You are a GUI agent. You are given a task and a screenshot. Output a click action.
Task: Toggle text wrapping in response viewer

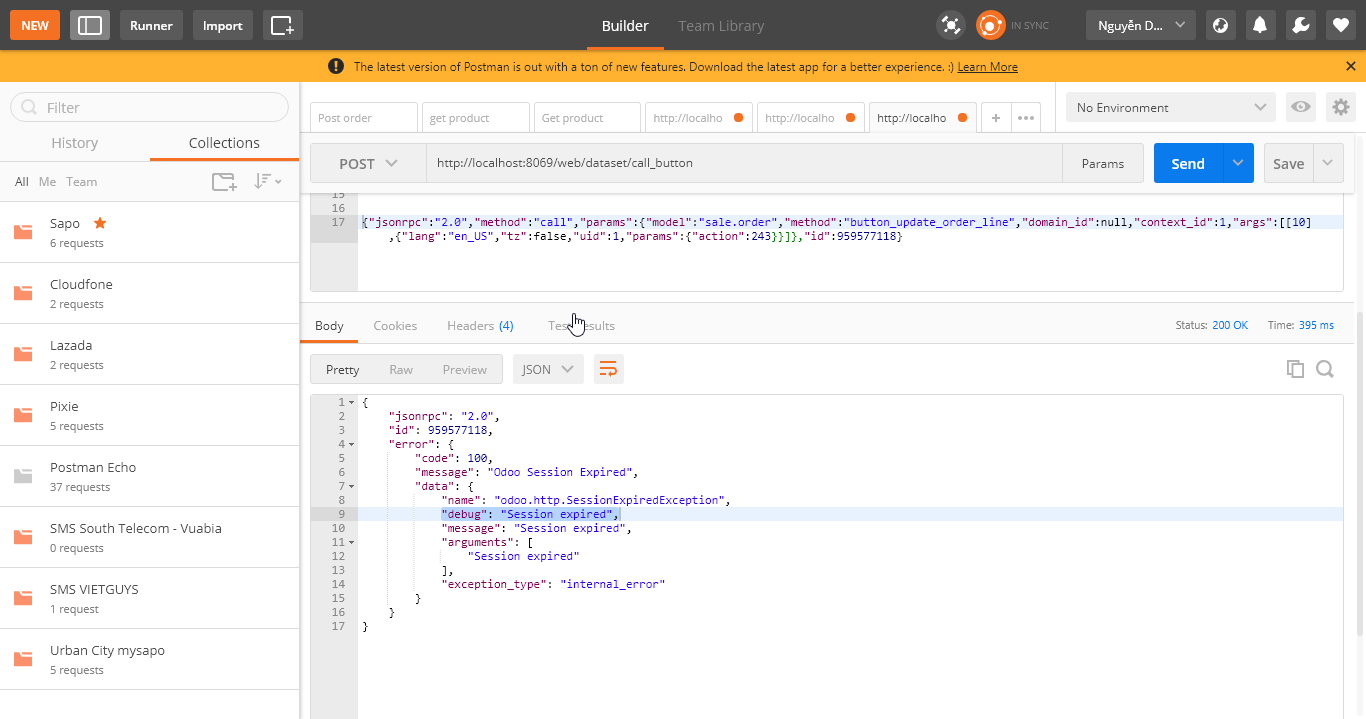(608, 368)
